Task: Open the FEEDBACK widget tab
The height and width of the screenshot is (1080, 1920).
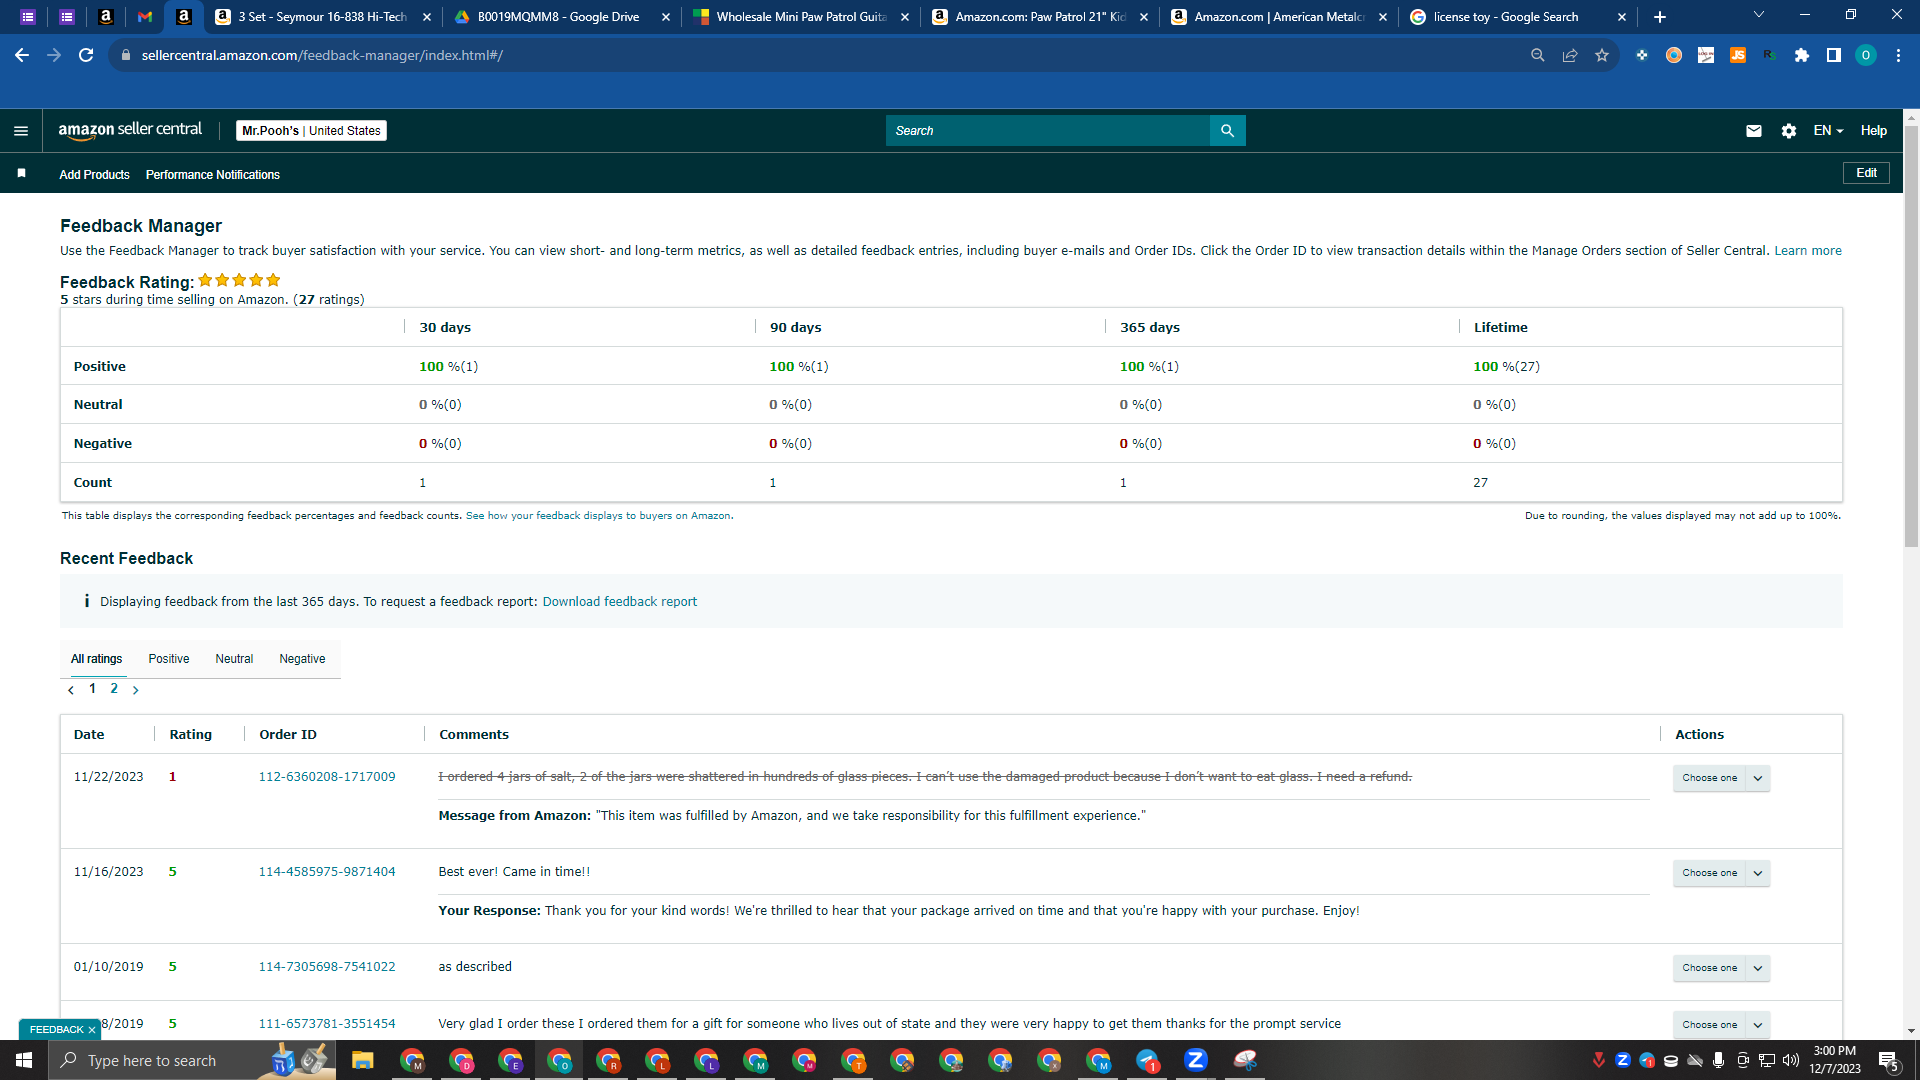Action: (x=56, y=1030)
